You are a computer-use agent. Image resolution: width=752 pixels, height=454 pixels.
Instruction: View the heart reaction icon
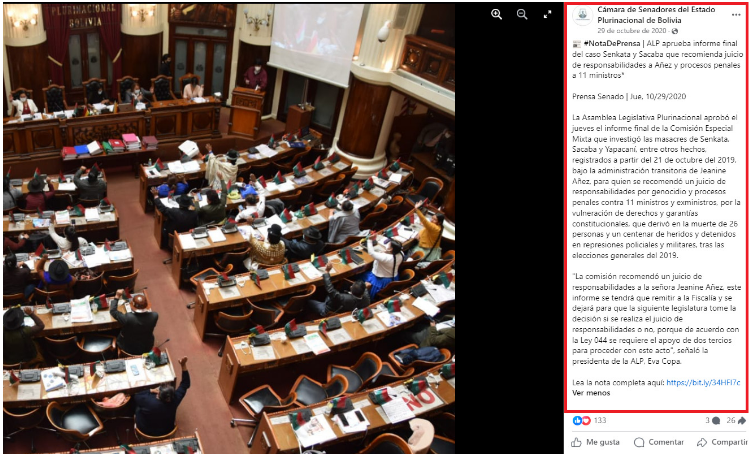click(x=584, y=420)
